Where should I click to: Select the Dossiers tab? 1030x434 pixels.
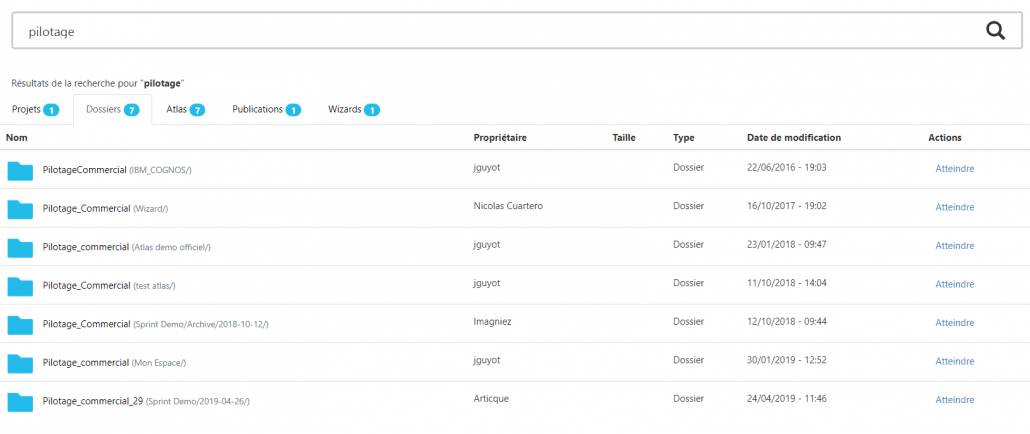(112, 110)
